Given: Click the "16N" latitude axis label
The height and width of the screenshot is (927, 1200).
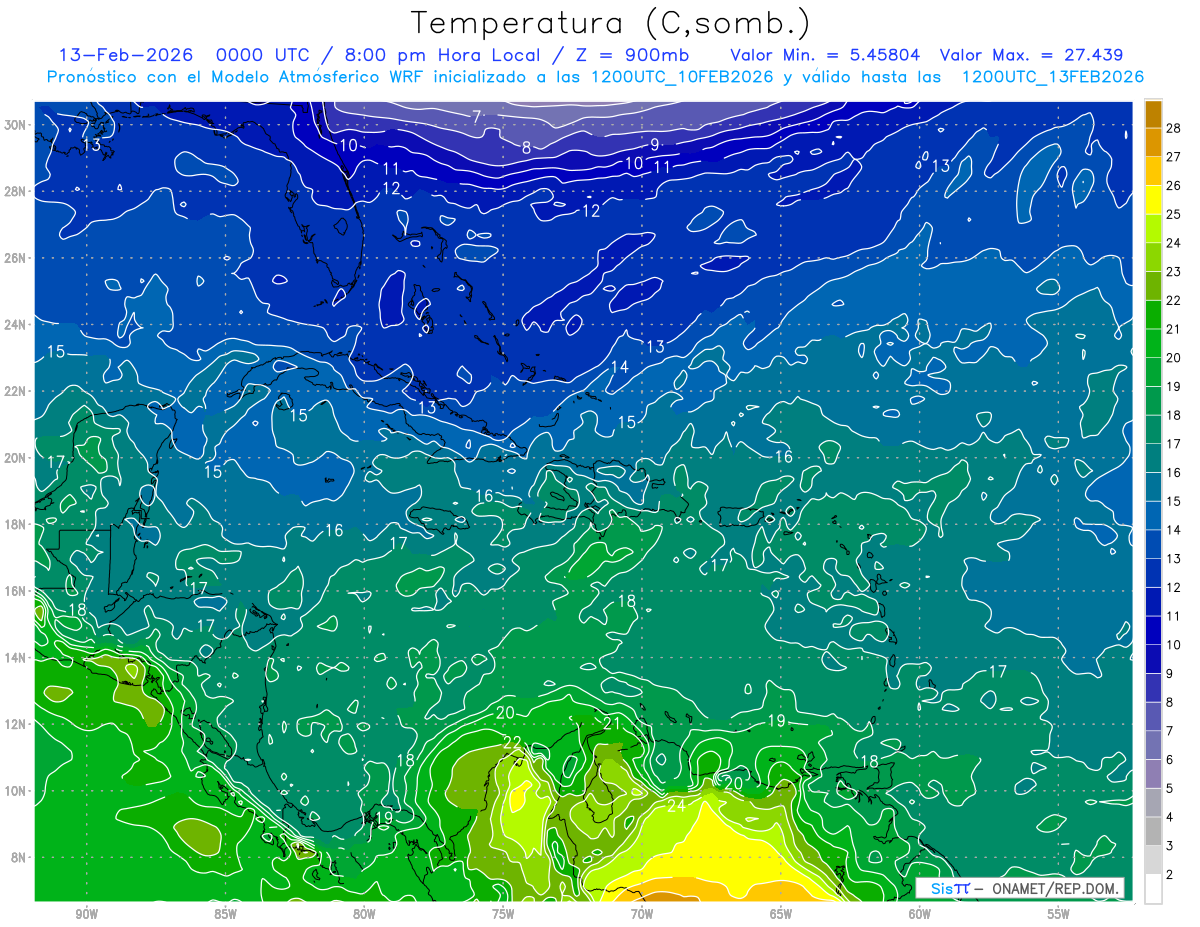Looking at the screenshot, I should [x=15, y=591].
